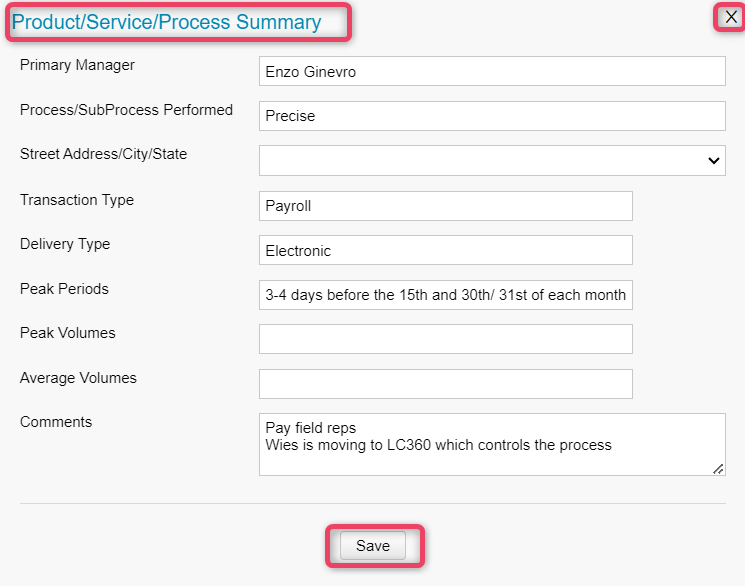Select the Primary Manager input field
The width and height of the screenshot is (745, 586).
[x=492, y=71]
